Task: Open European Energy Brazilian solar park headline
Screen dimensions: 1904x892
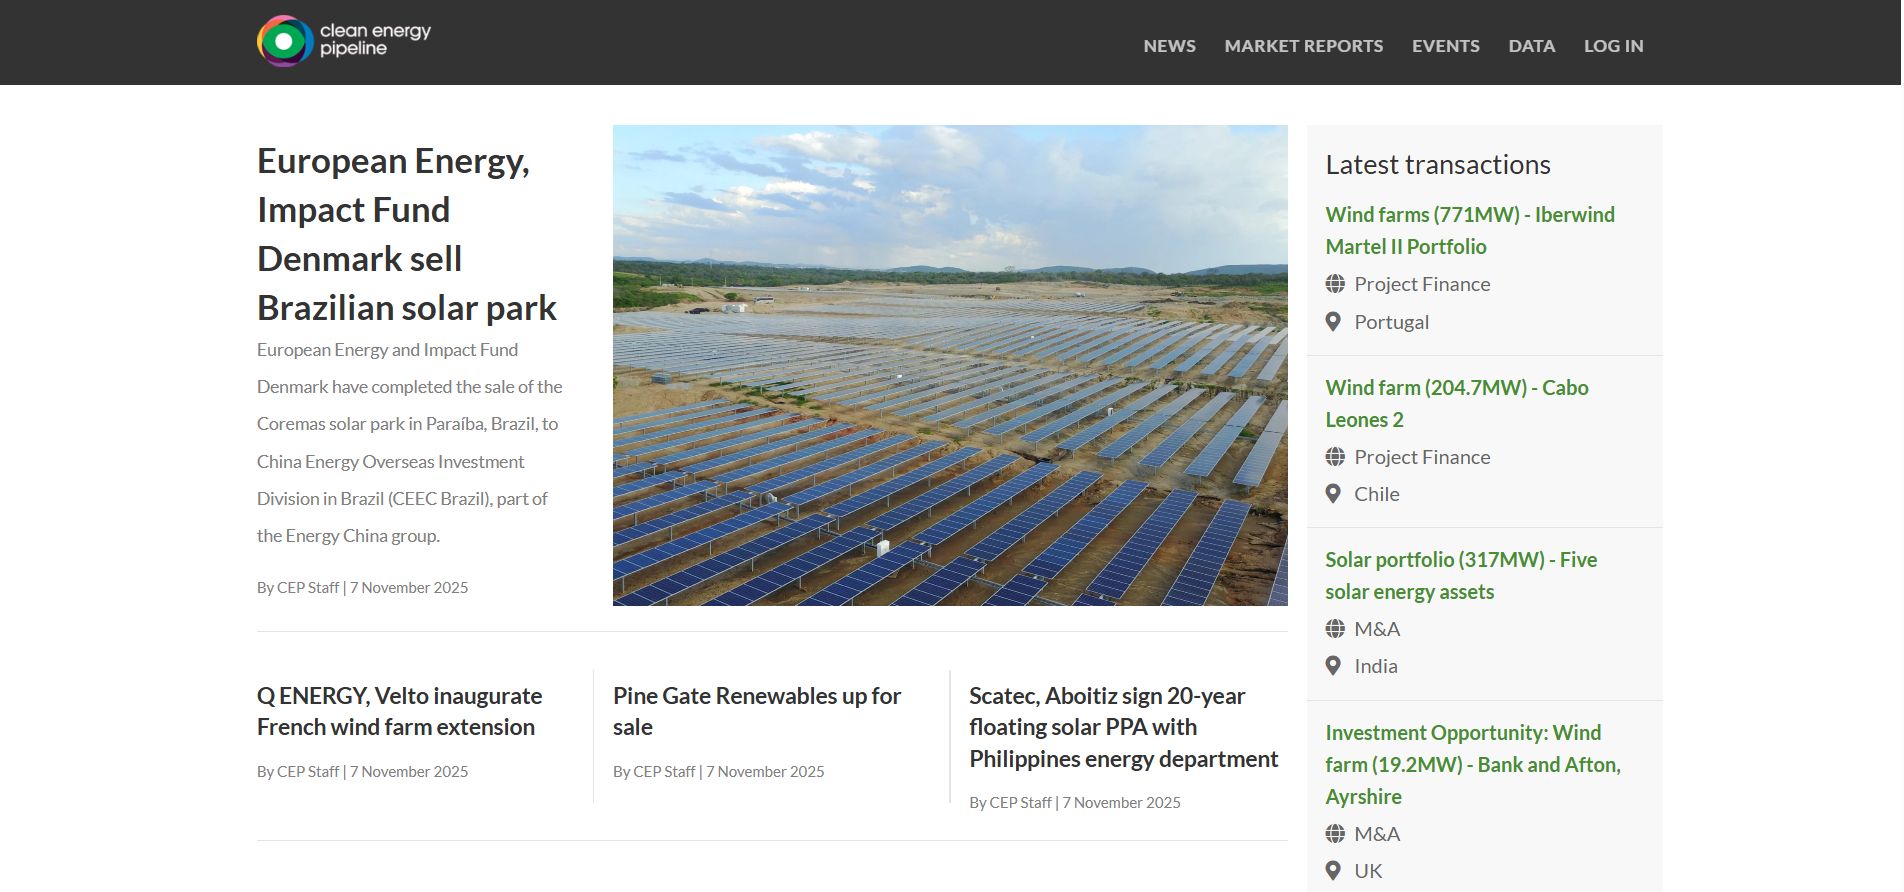Action: tap(407, 234)
